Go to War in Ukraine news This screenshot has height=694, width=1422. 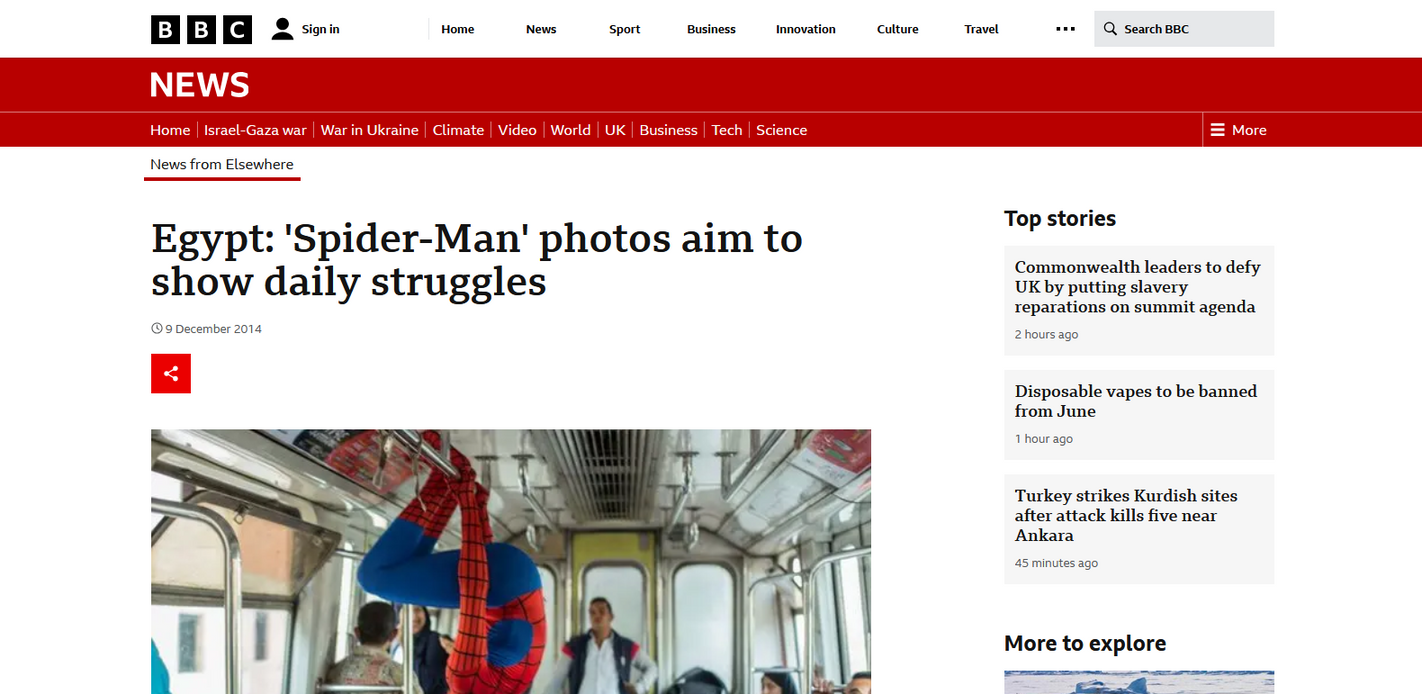tap(370, 130)
